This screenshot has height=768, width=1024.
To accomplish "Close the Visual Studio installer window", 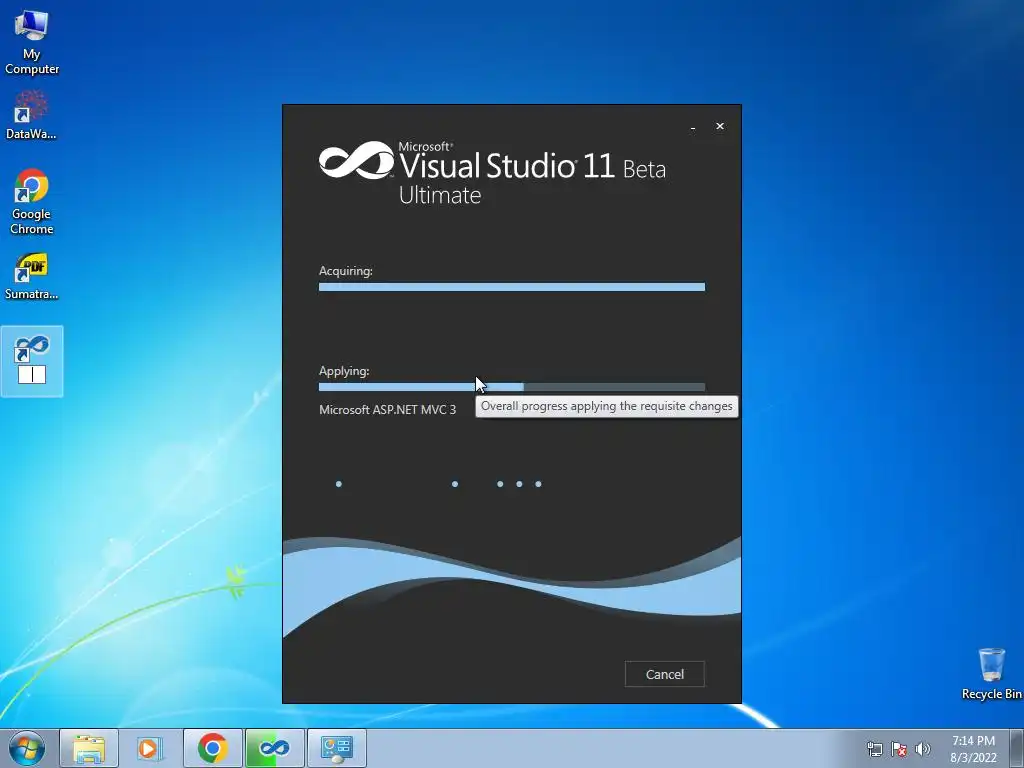I will 720,126.
